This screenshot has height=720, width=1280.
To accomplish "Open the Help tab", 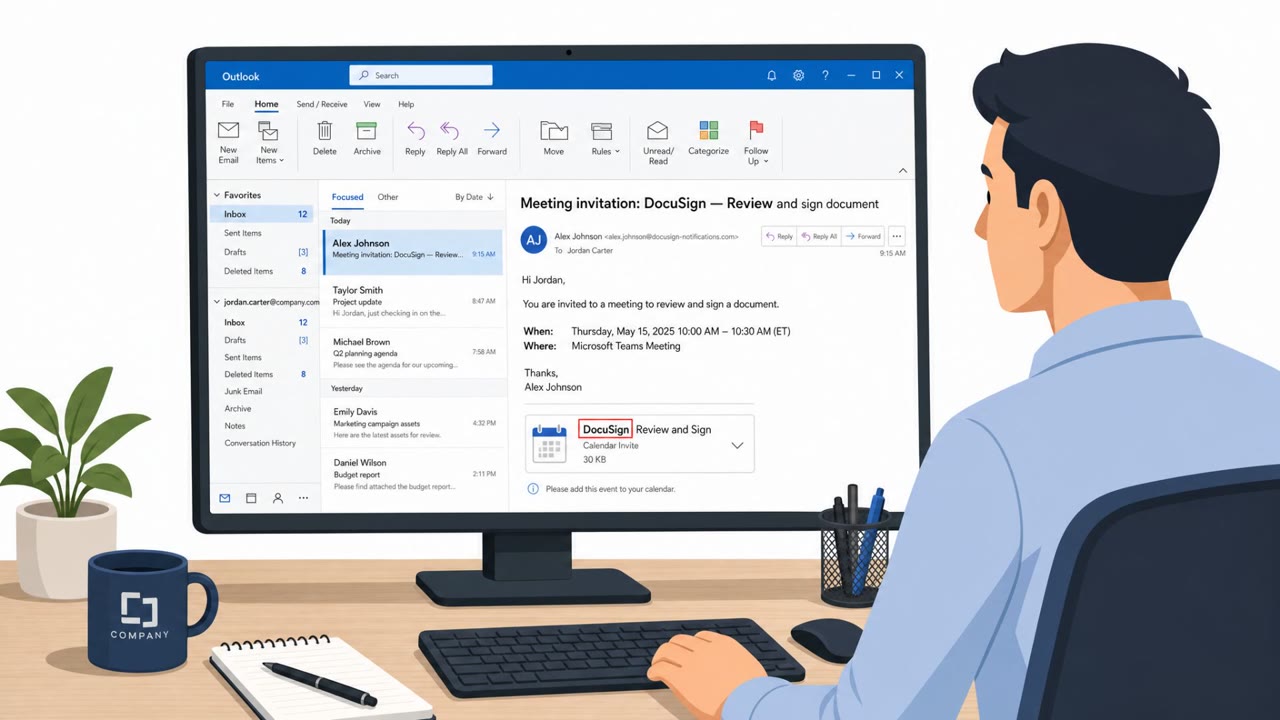I will point(406,104).
